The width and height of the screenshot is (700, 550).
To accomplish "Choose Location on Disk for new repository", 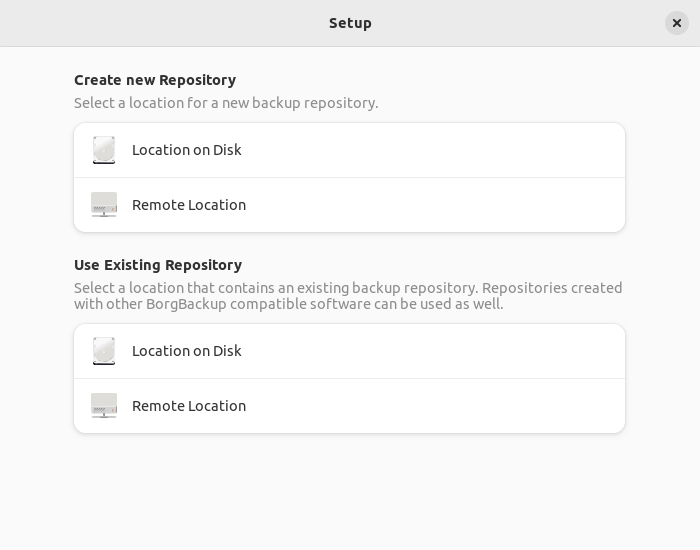I will (x=349, y=150).
